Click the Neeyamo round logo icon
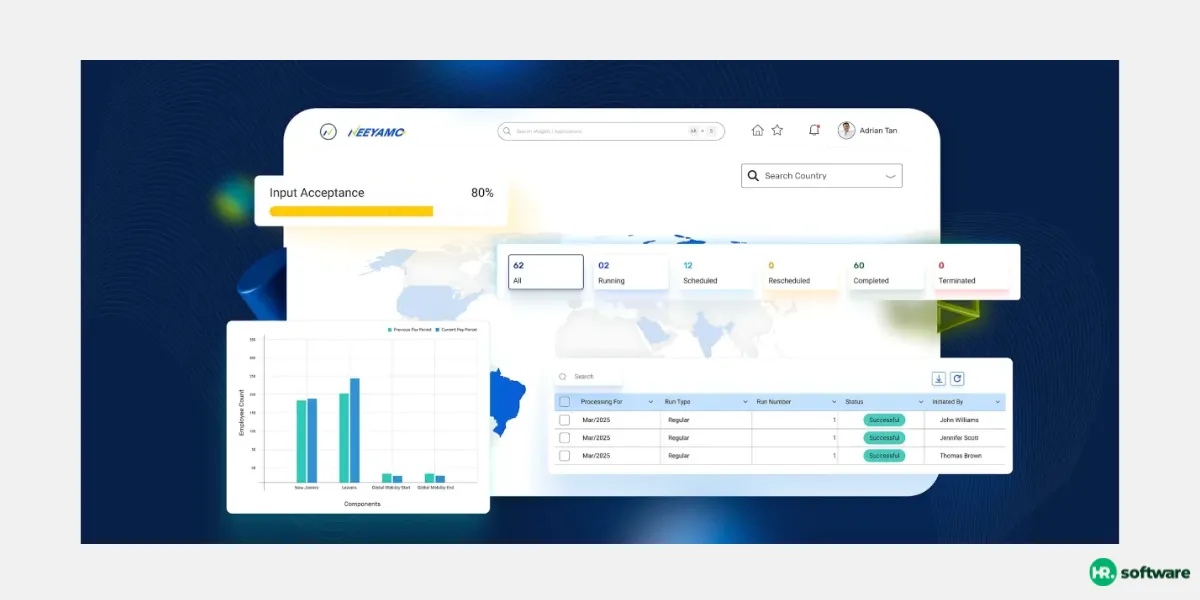1200x600 pixels. pyautogui.click(x=328, y=132)
